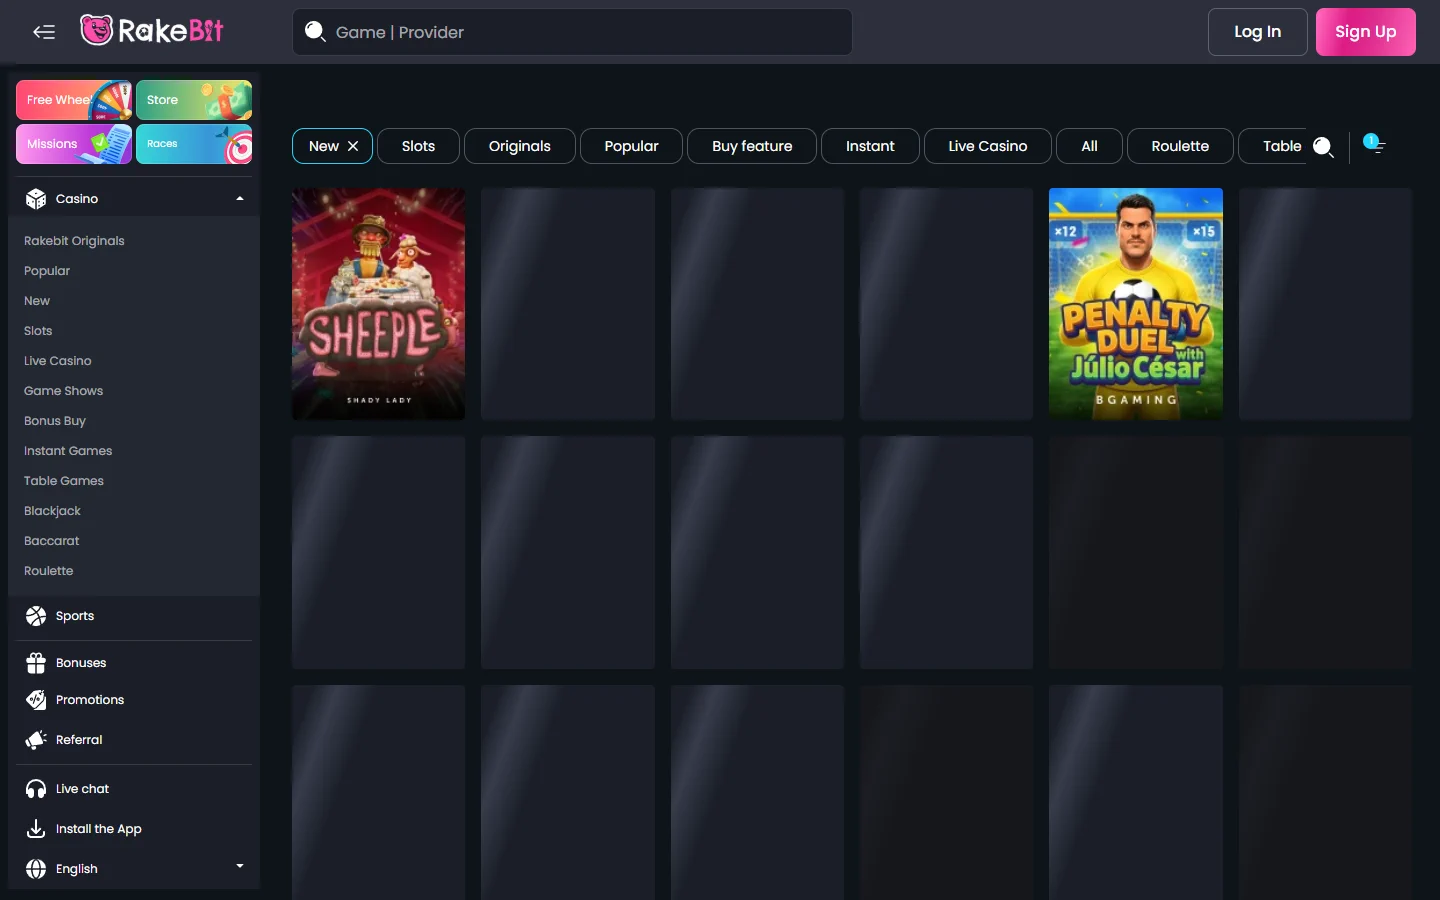
Task: Click the Live chat headset icon
Action: click(x=36, y=789)
